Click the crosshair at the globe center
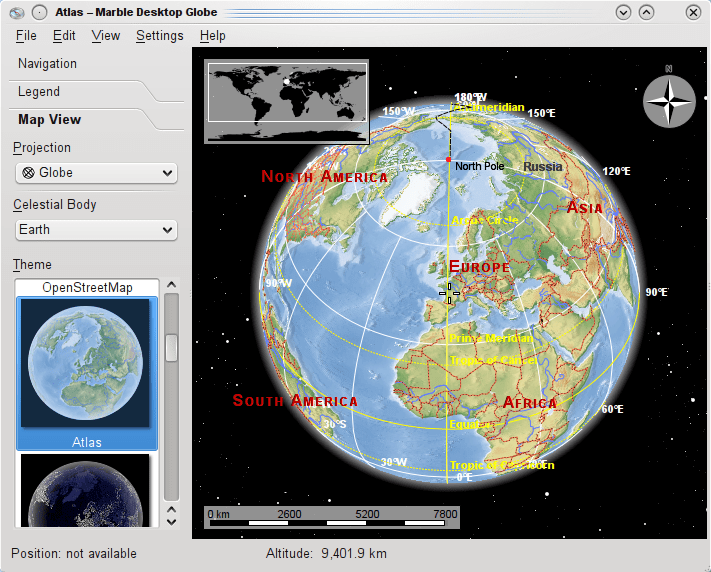711x572 pixels. click(x=449, y=293)
